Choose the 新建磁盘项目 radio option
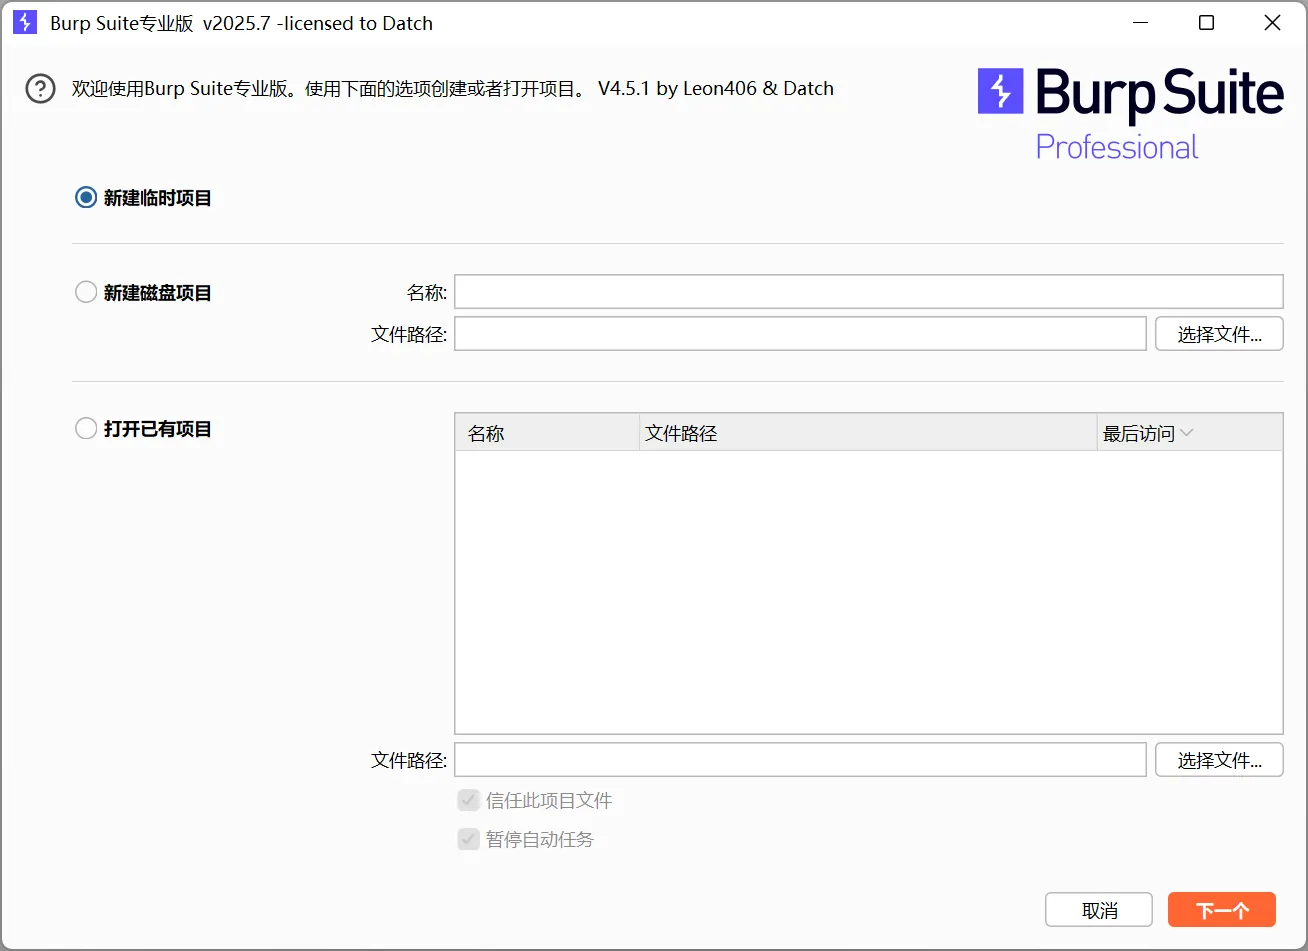 [x=86, y=293]
